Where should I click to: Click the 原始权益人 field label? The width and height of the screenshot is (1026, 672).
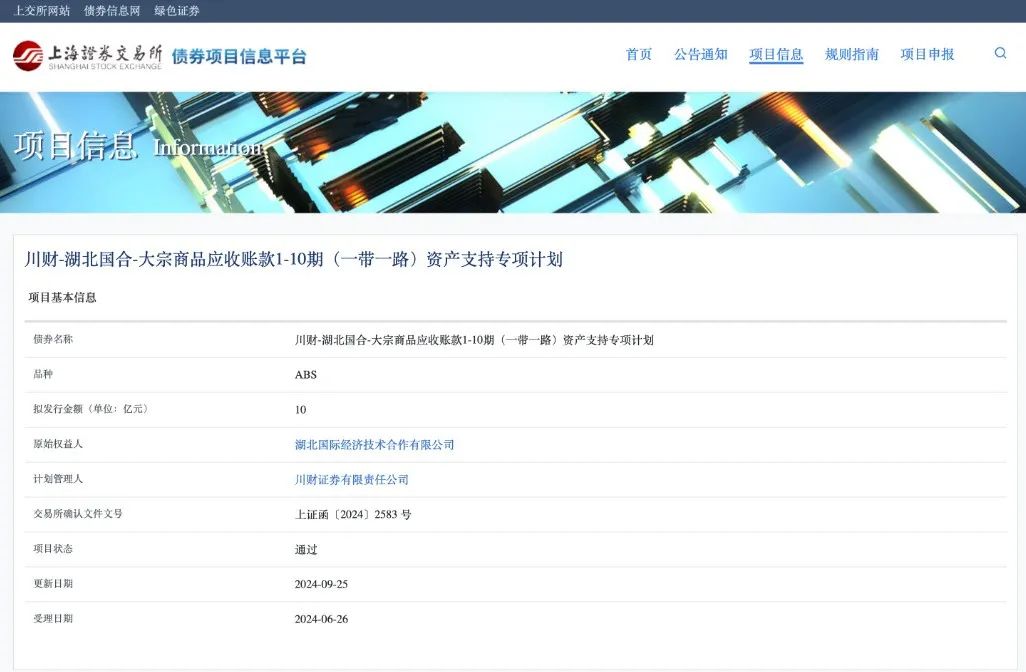click(58, 444)
